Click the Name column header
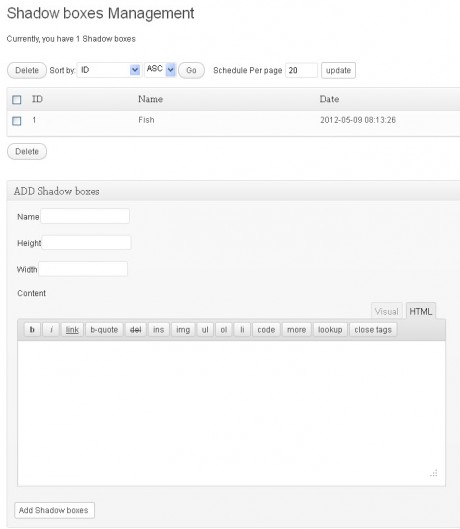Viewport: 460px width, 529px height. point(151,99)
